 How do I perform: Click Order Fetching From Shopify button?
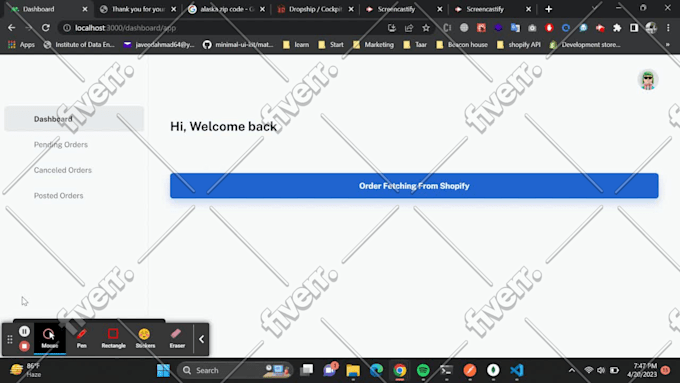coord(414,186)
